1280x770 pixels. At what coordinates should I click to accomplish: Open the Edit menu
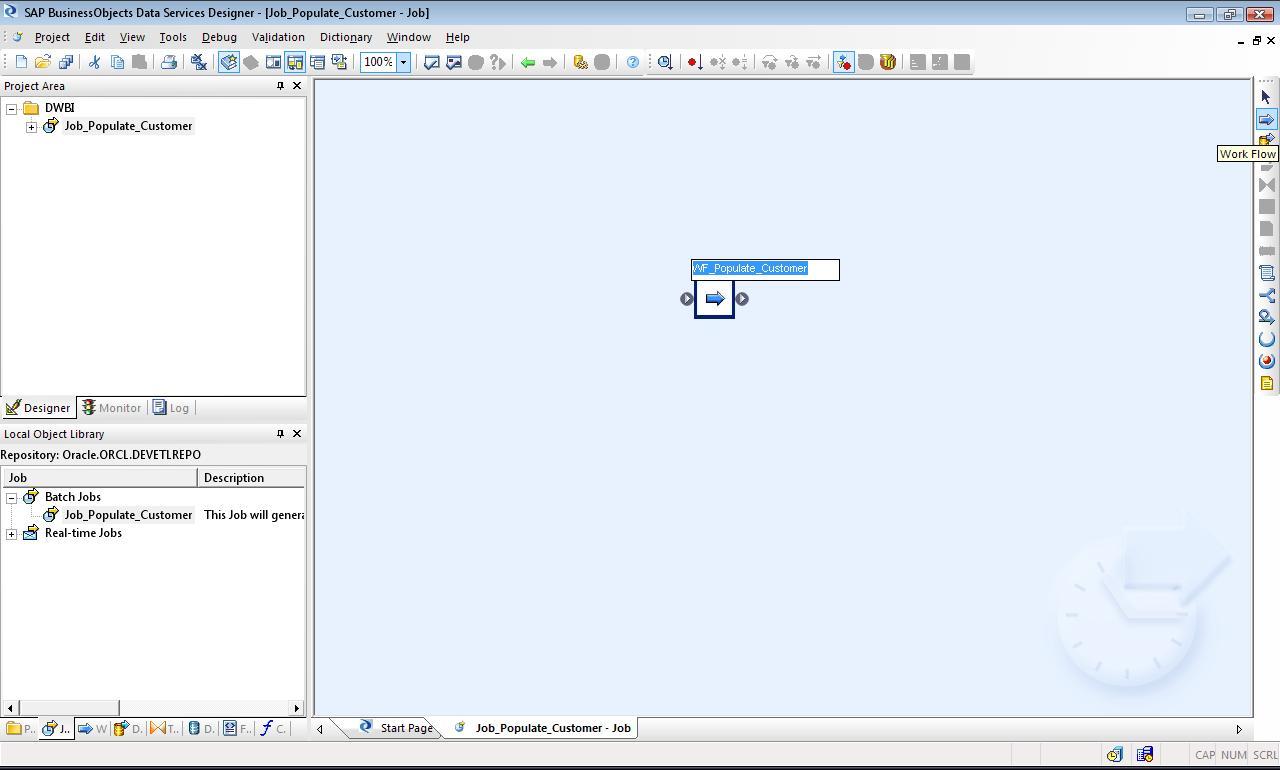click(95, 37)
